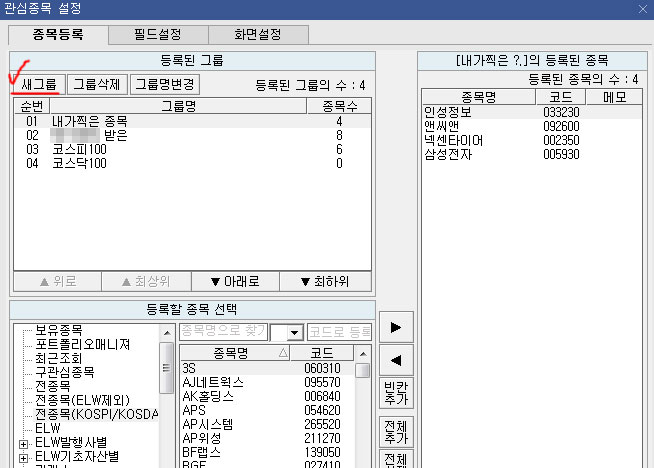Select 최근조회 tree item
The width and height of the screenshot is (654, 468).
[58, 358]
